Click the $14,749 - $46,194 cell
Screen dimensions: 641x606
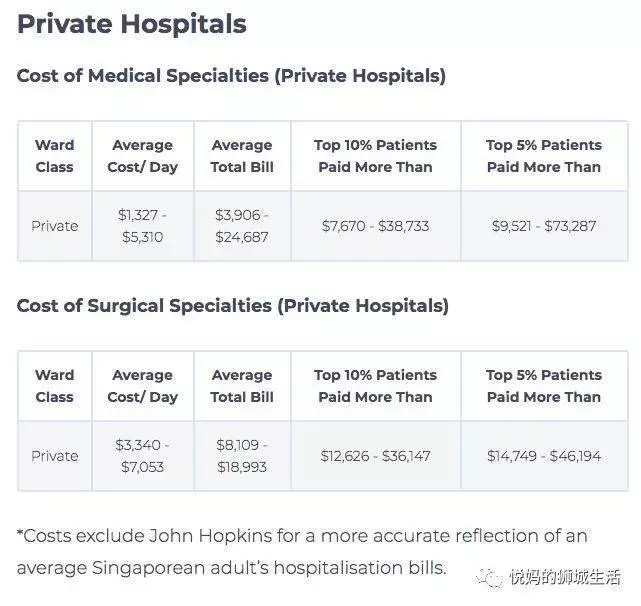click(x=544, y=456)
